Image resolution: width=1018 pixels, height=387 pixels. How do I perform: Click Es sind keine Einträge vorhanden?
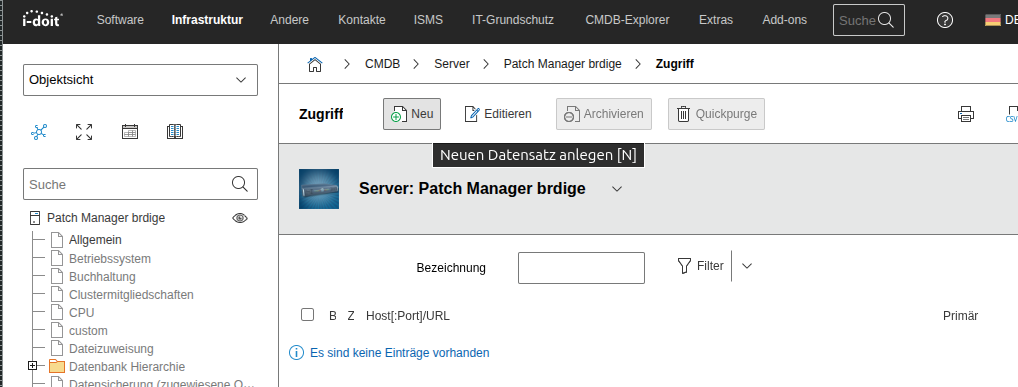[x=400, y=353]
